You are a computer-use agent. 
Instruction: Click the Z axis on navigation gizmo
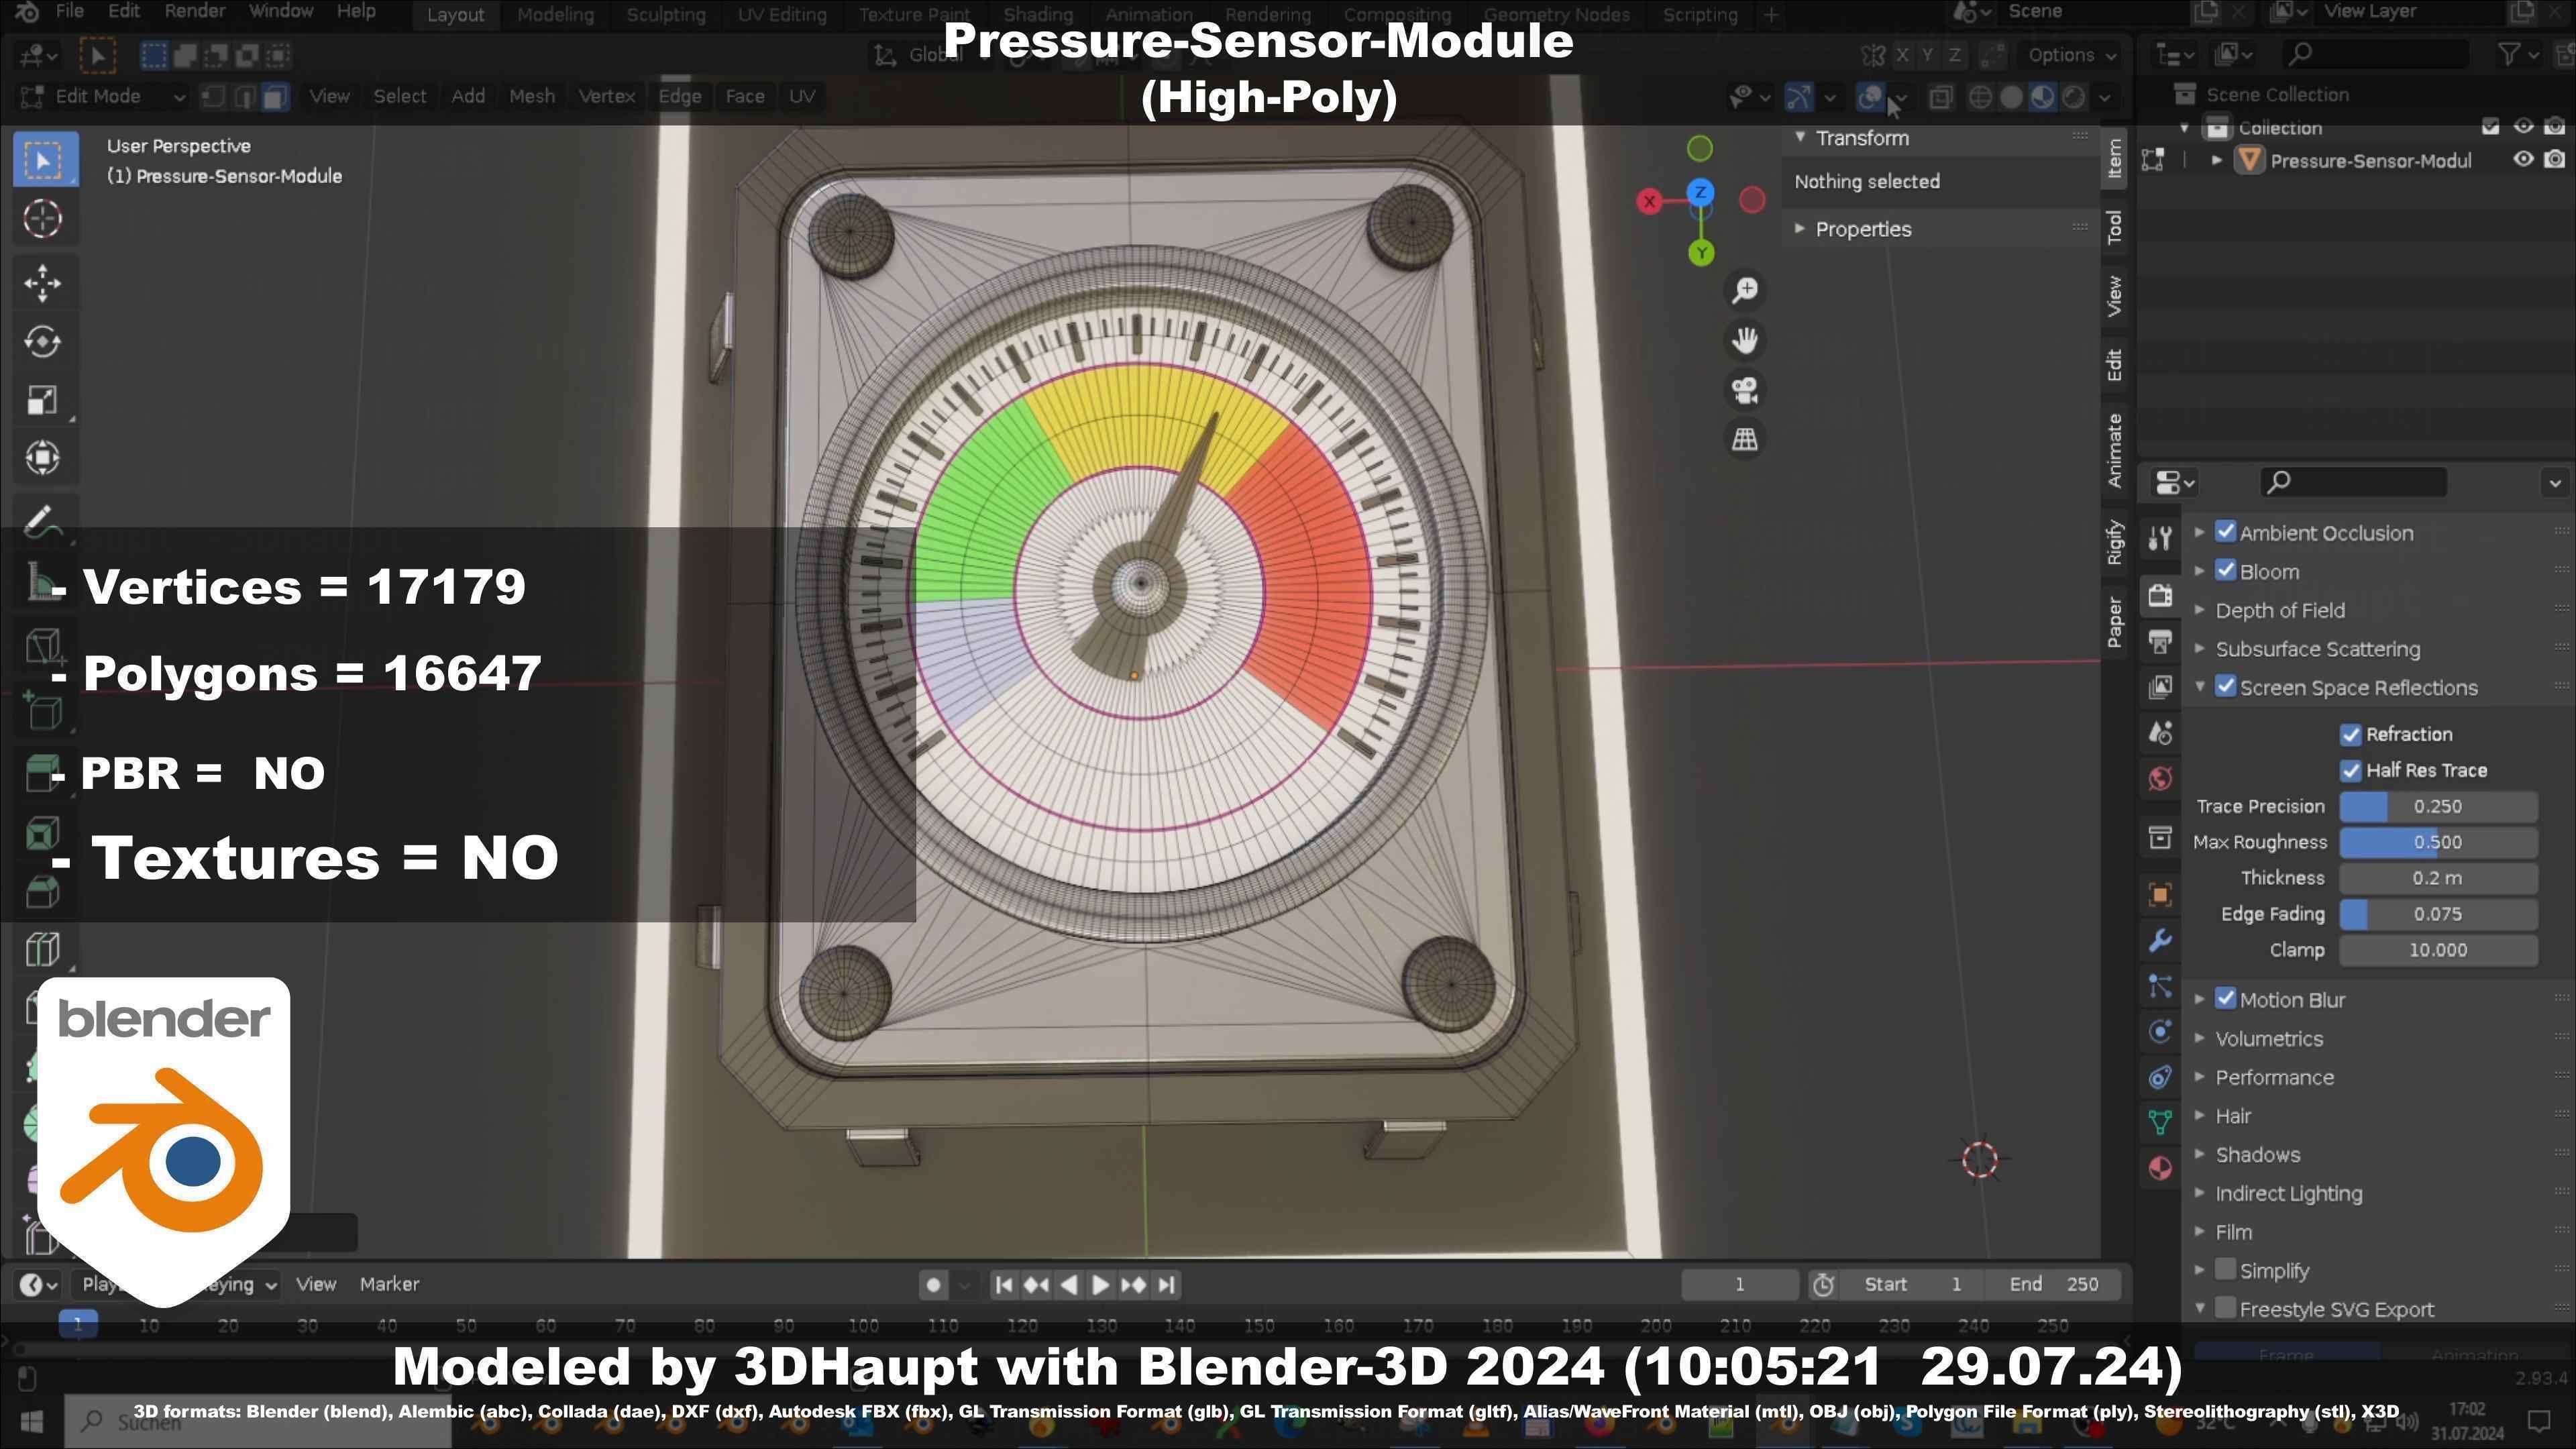1700,192
